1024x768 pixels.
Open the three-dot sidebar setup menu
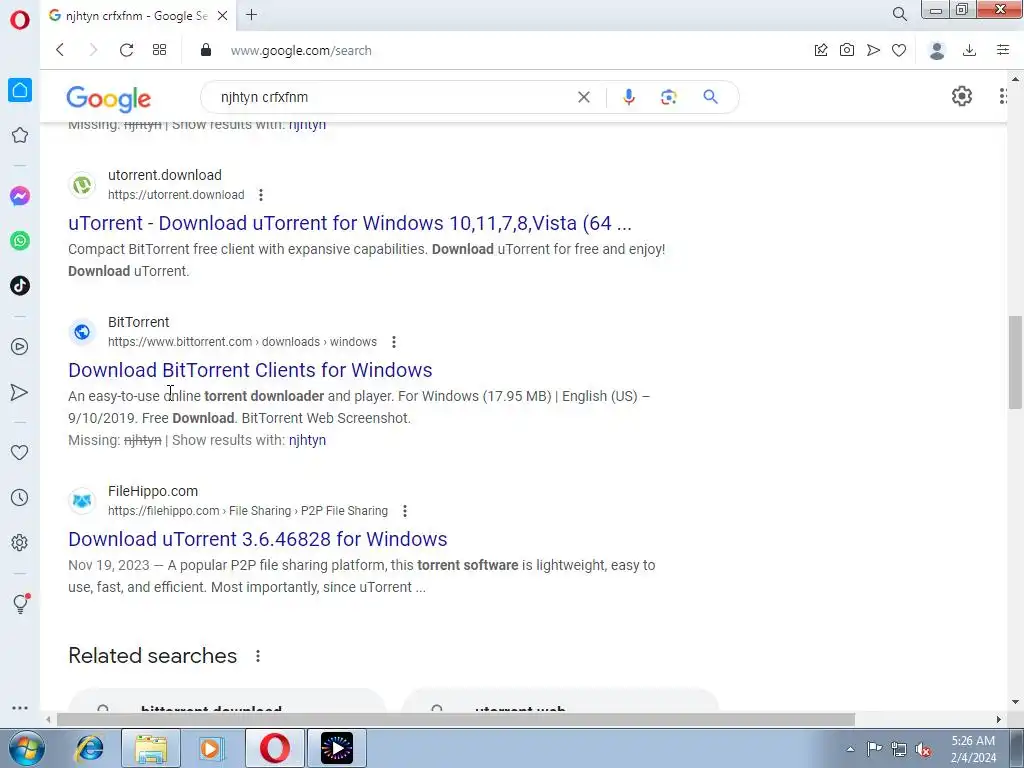tap(20, 708)
